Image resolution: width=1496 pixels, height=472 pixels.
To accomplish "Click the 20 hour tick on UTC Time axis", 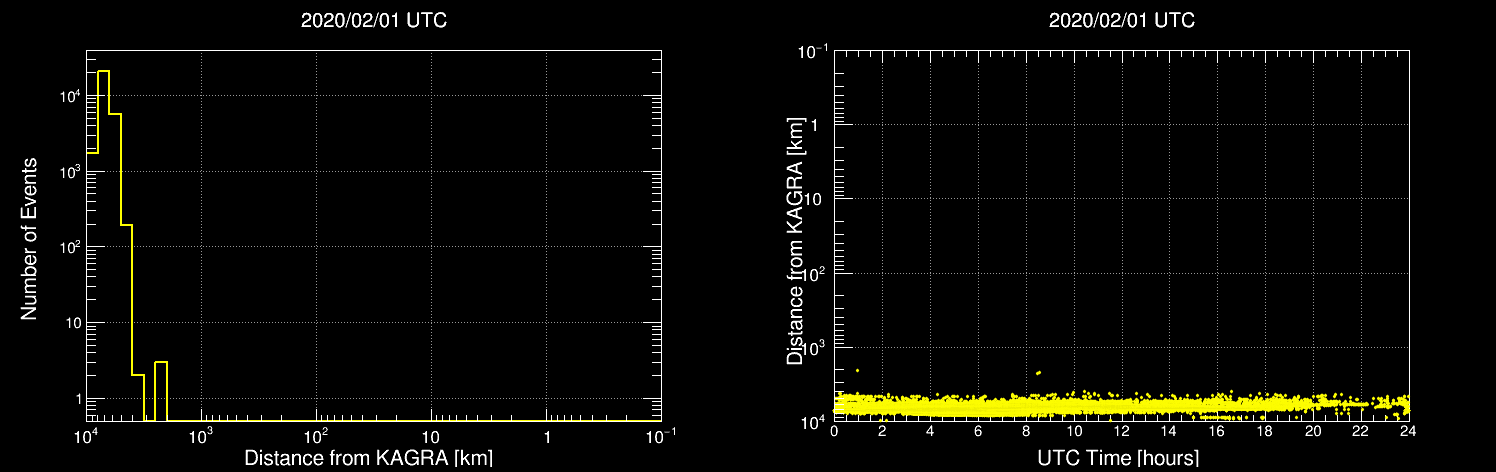I will click(x=1313, y=432).
